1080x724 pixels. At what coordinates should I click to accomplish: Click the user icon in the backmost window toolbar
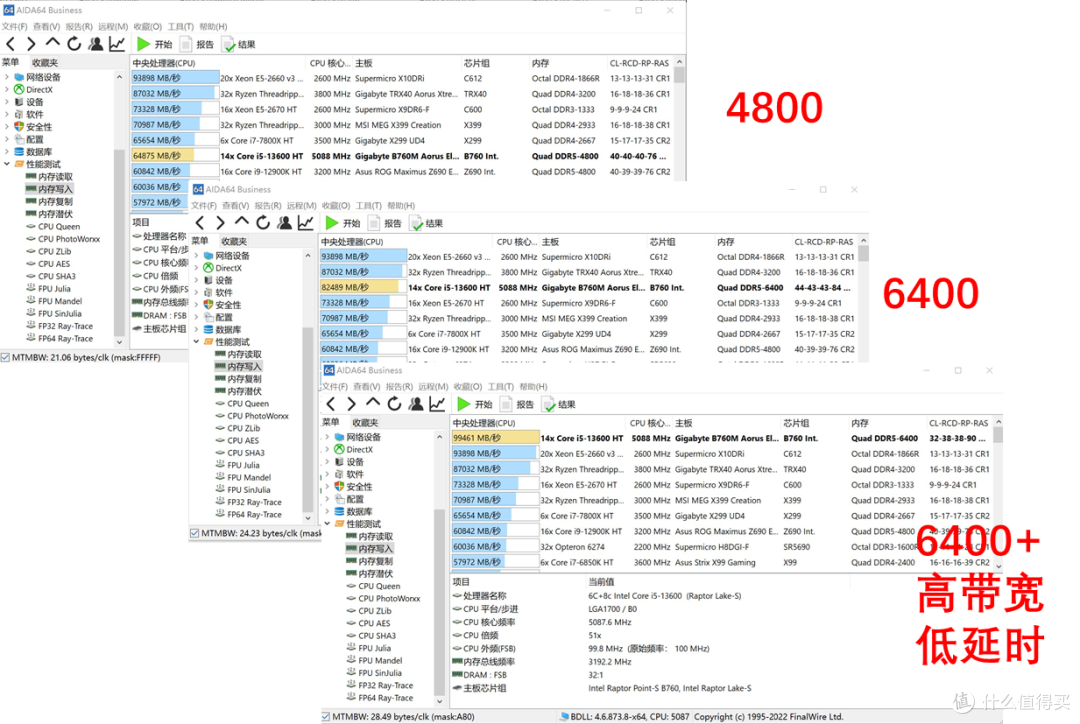pyautogui.click(x=96, y=44)
